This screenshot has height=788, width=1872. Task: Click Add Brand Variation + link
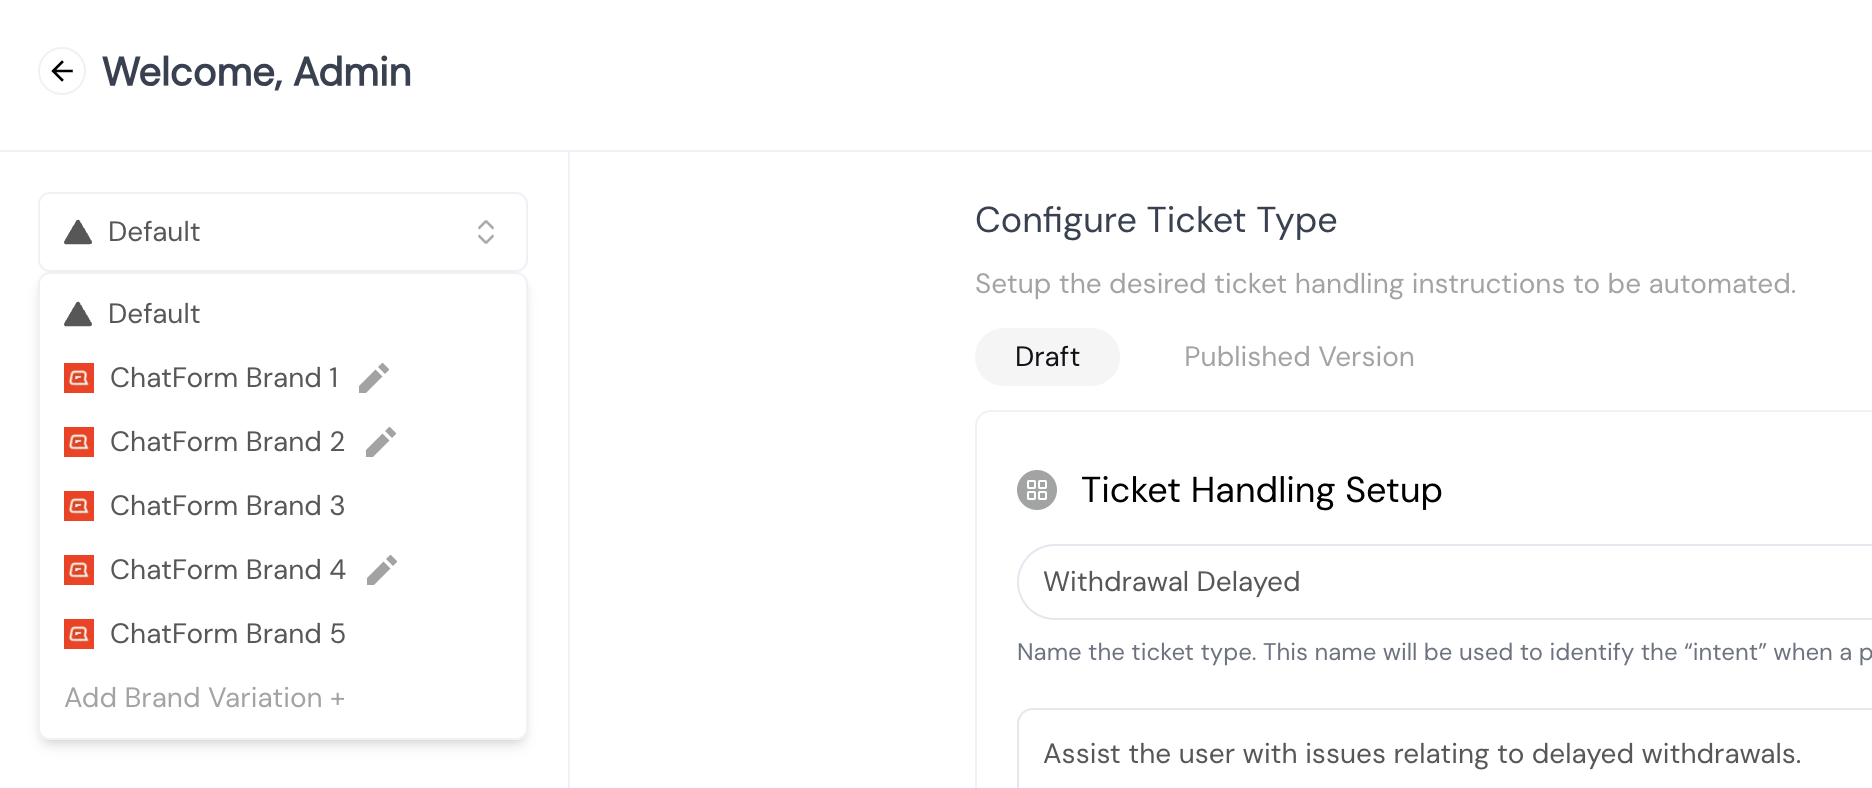point(205,698)
